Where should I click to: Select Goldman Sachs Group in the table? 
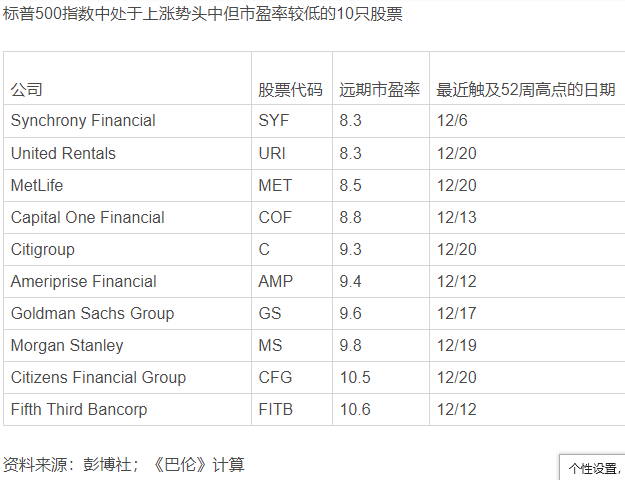[x=92, y=313]
